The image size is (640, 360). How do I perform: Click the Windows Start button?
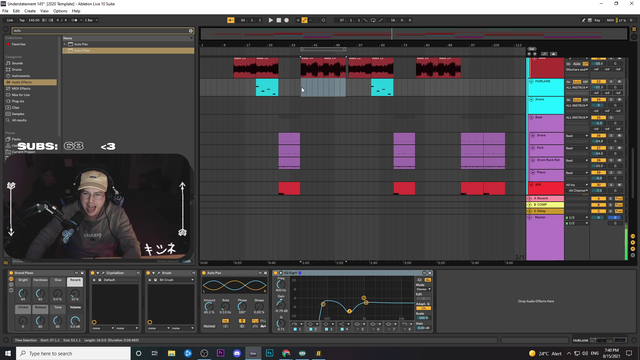(8, 353)
